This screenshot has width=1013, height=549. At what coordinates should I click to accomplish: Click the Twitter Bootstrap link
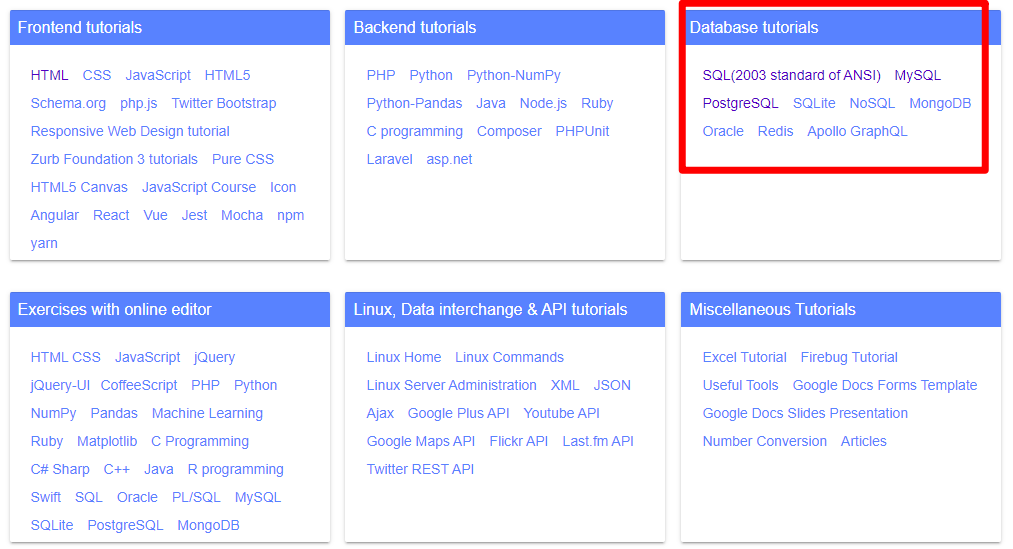tap(224, 103)
